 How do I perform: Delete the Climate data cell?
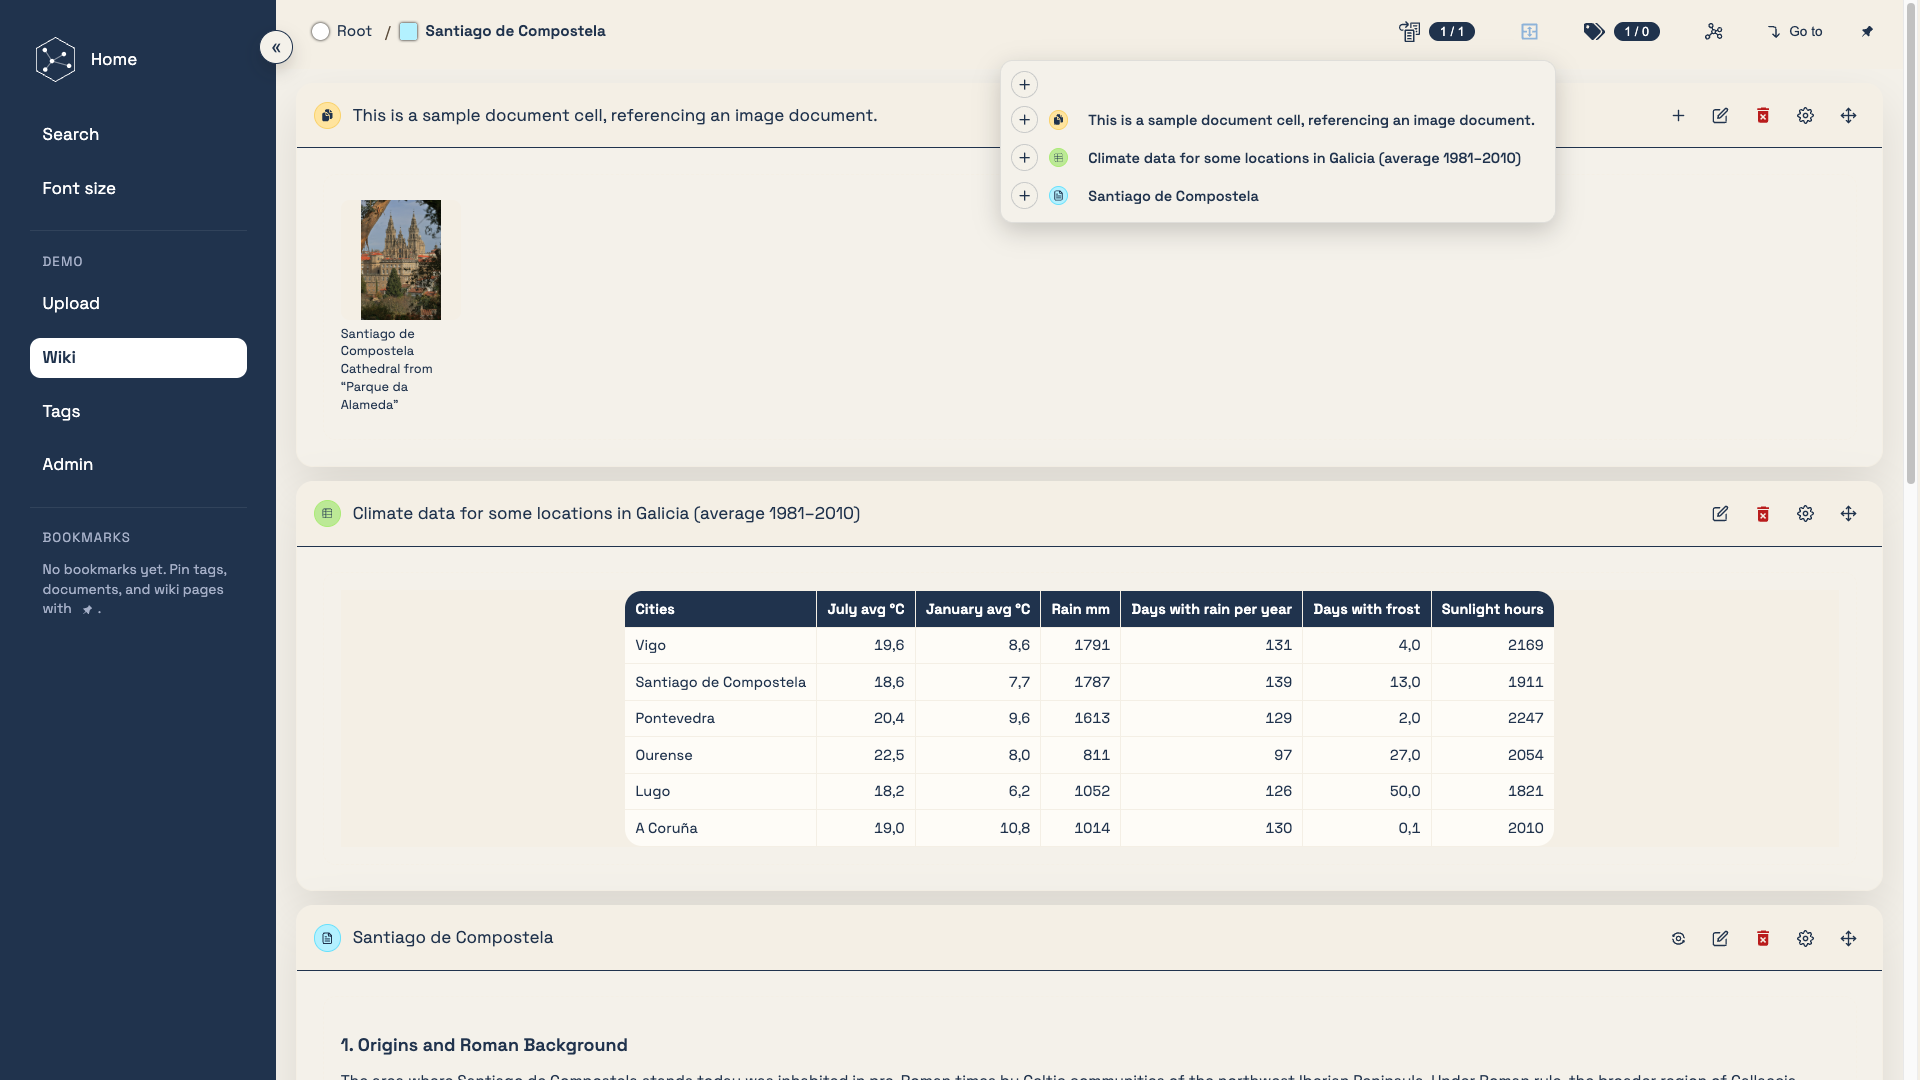pos(1763,514)
